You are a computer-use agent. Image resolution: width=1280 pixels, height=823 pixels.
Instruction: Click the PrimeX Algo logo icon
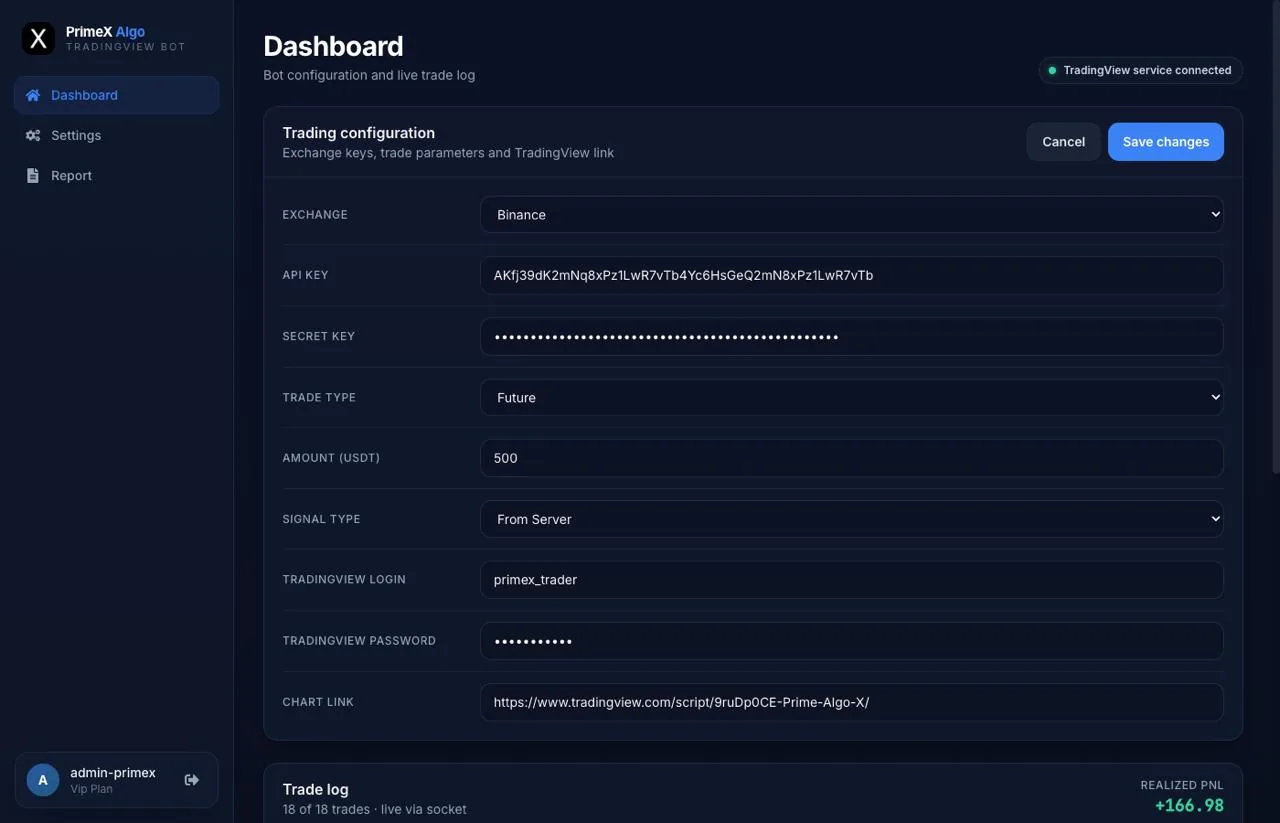38,39
